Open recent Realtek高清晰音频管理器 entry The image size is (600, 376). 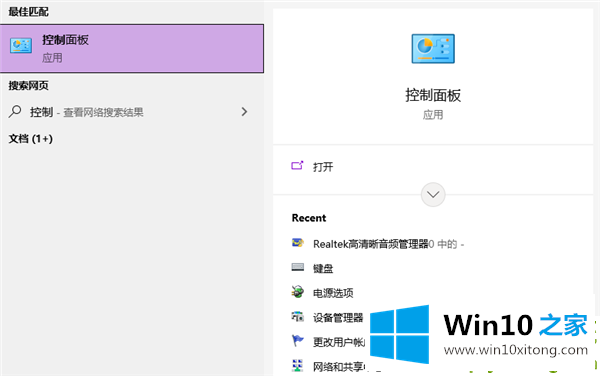pyautogui.click(x=388, y=244)
